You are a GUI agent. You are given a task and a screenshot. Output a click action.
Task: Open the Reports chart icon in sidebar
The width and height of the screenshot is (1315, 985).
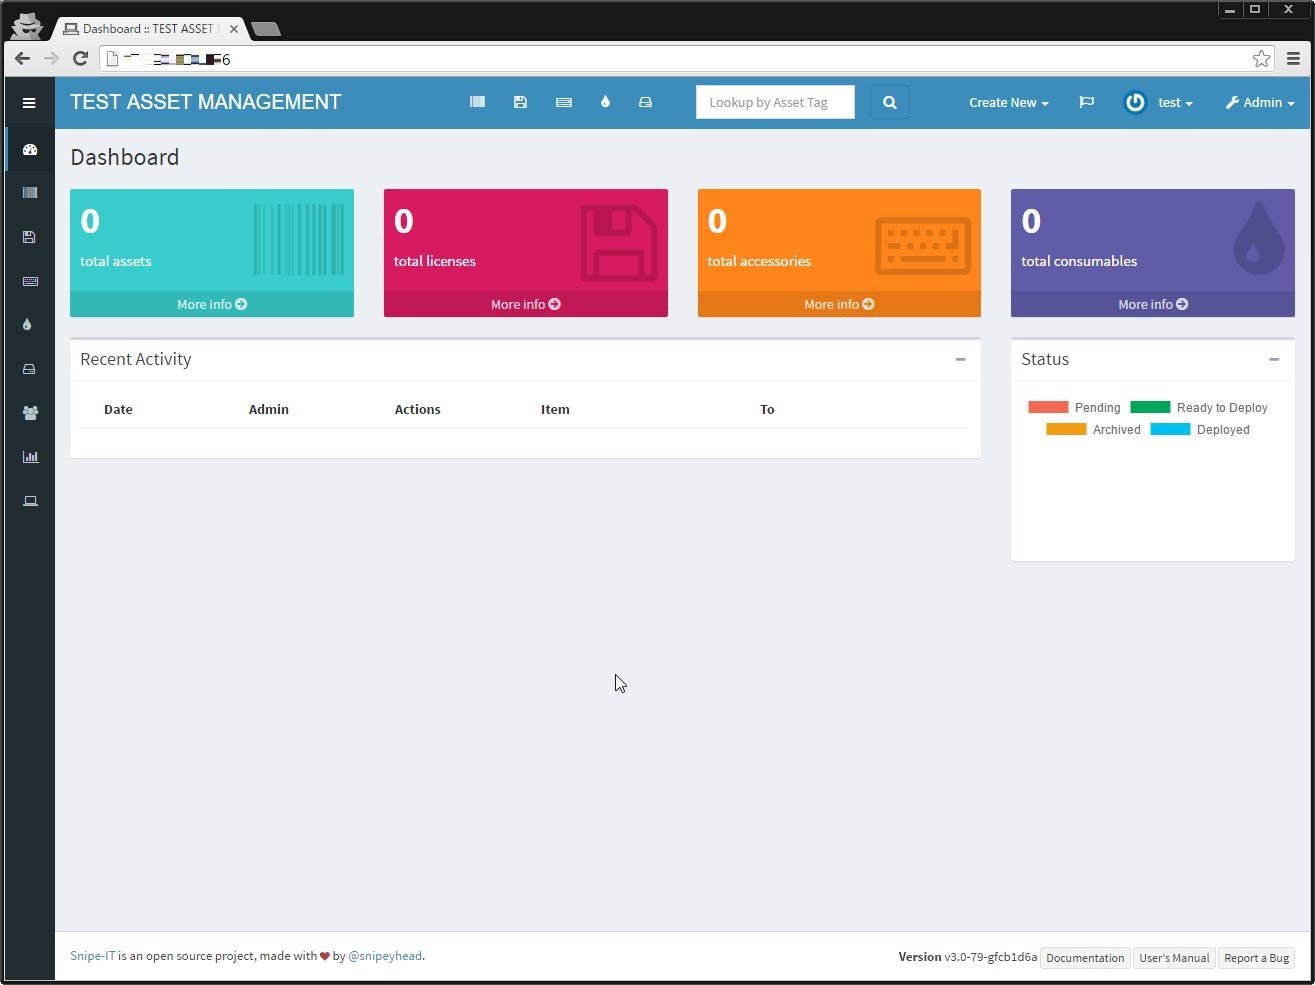[30, 457]
